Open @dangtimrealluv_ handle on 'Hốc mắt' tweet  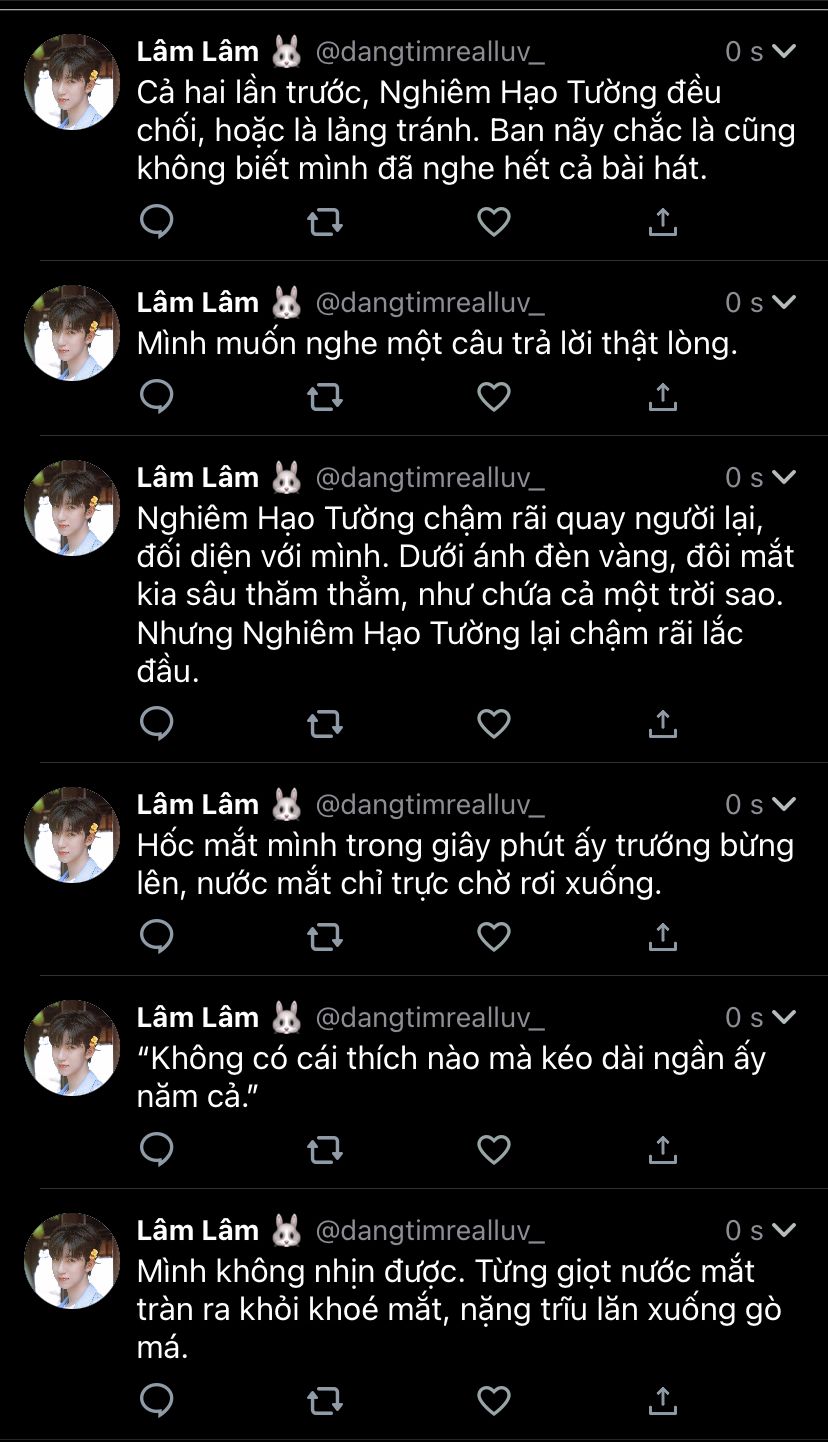[430, 804]
